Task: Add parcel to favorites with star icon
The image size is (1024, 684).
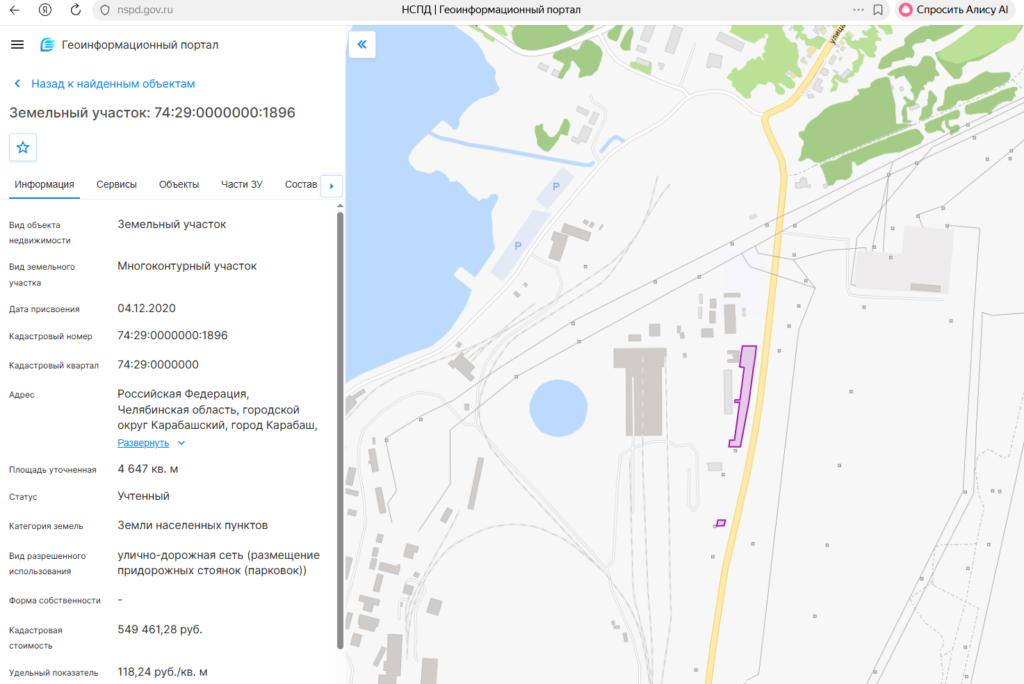Action: click(x=23, y=148)
